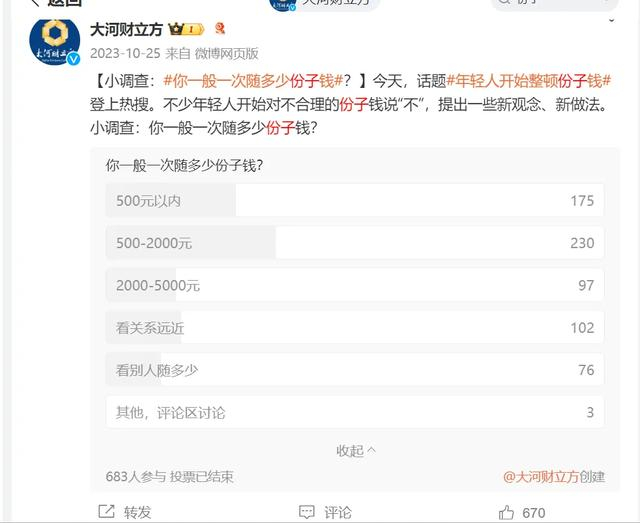Screen dimensions: 640x523
Task: Select the 500-2000元 poll option
Action: click(x=354, y=243)
